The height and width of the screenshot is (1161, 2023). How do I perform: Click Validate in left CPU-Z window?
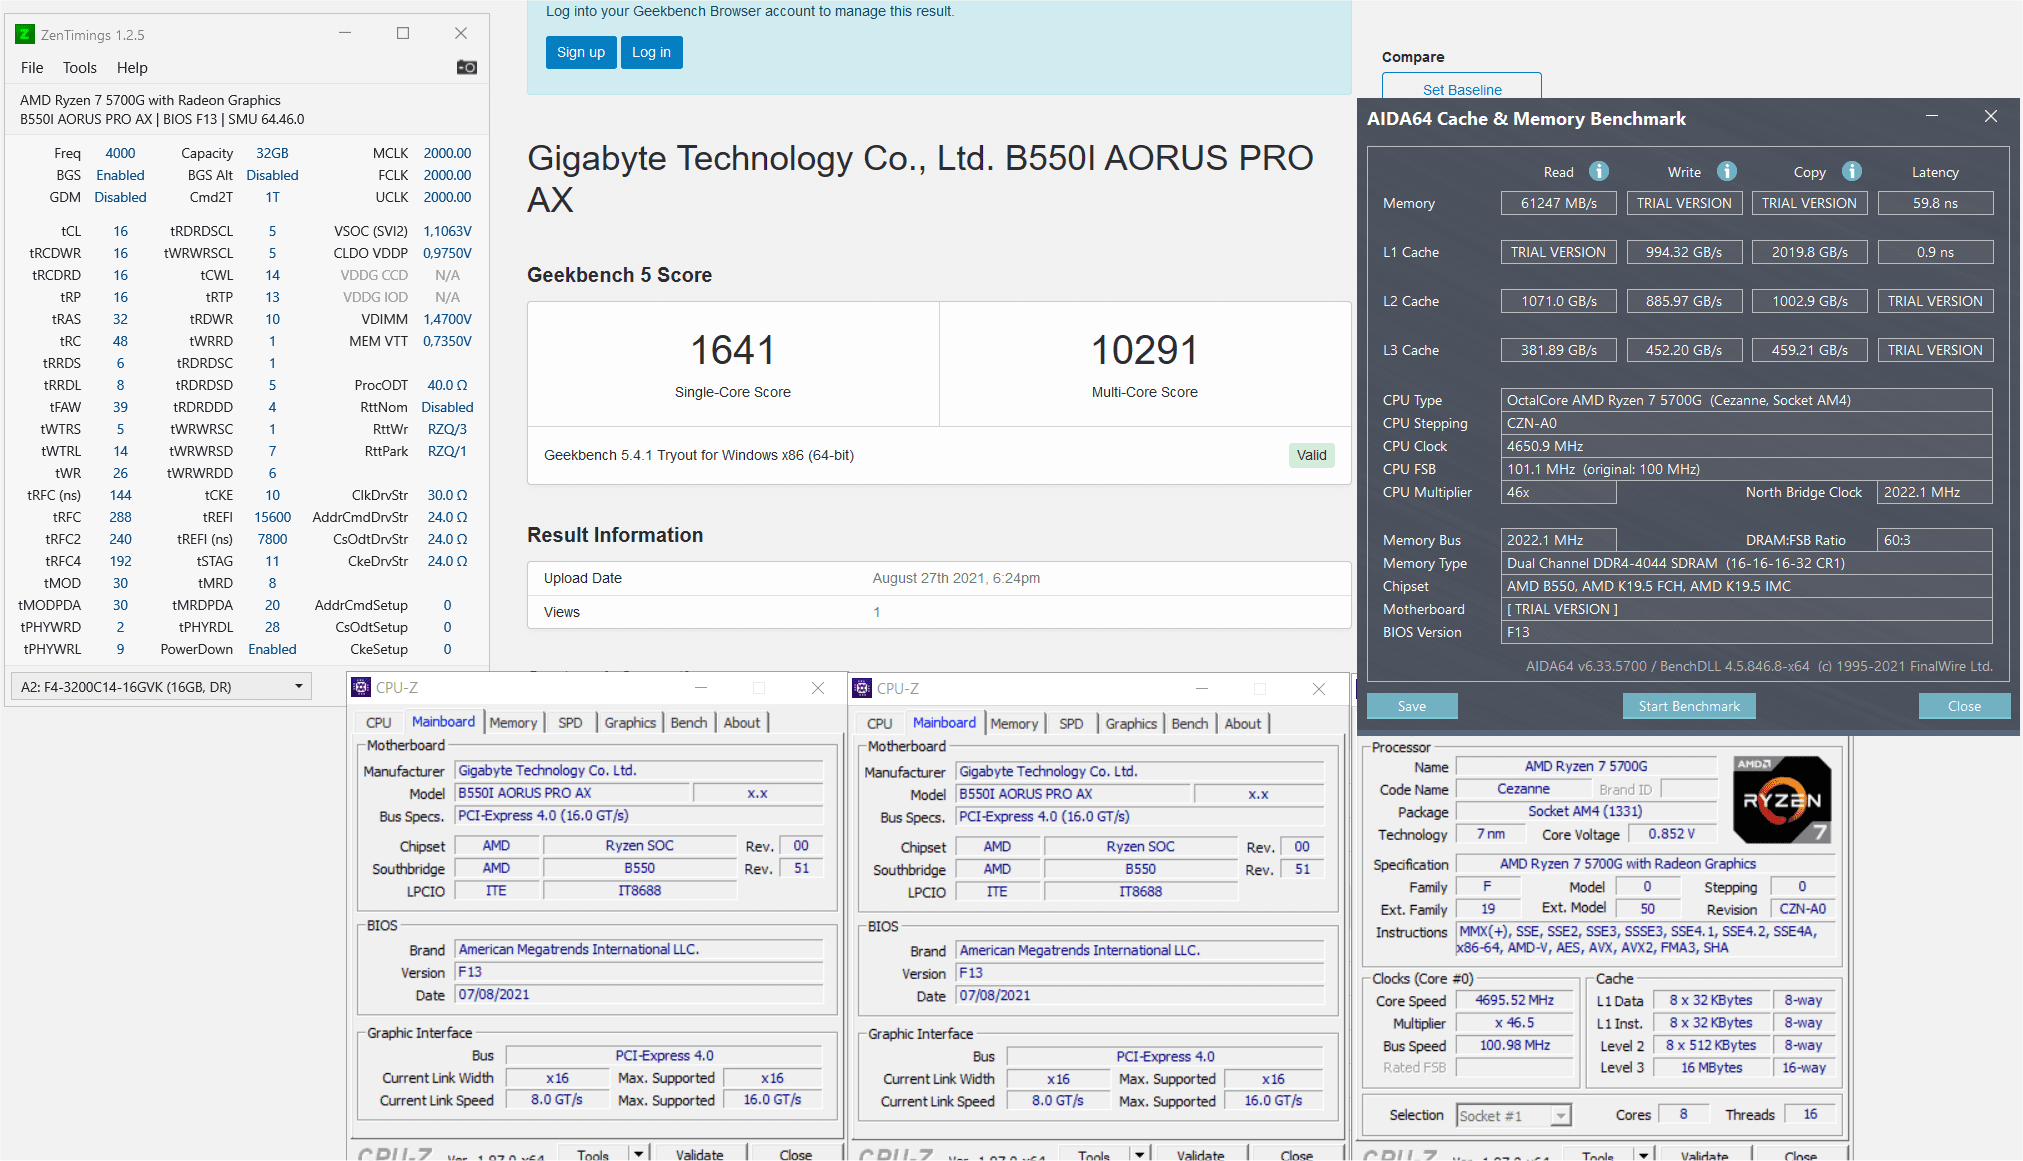click(x=699, y=1154)
